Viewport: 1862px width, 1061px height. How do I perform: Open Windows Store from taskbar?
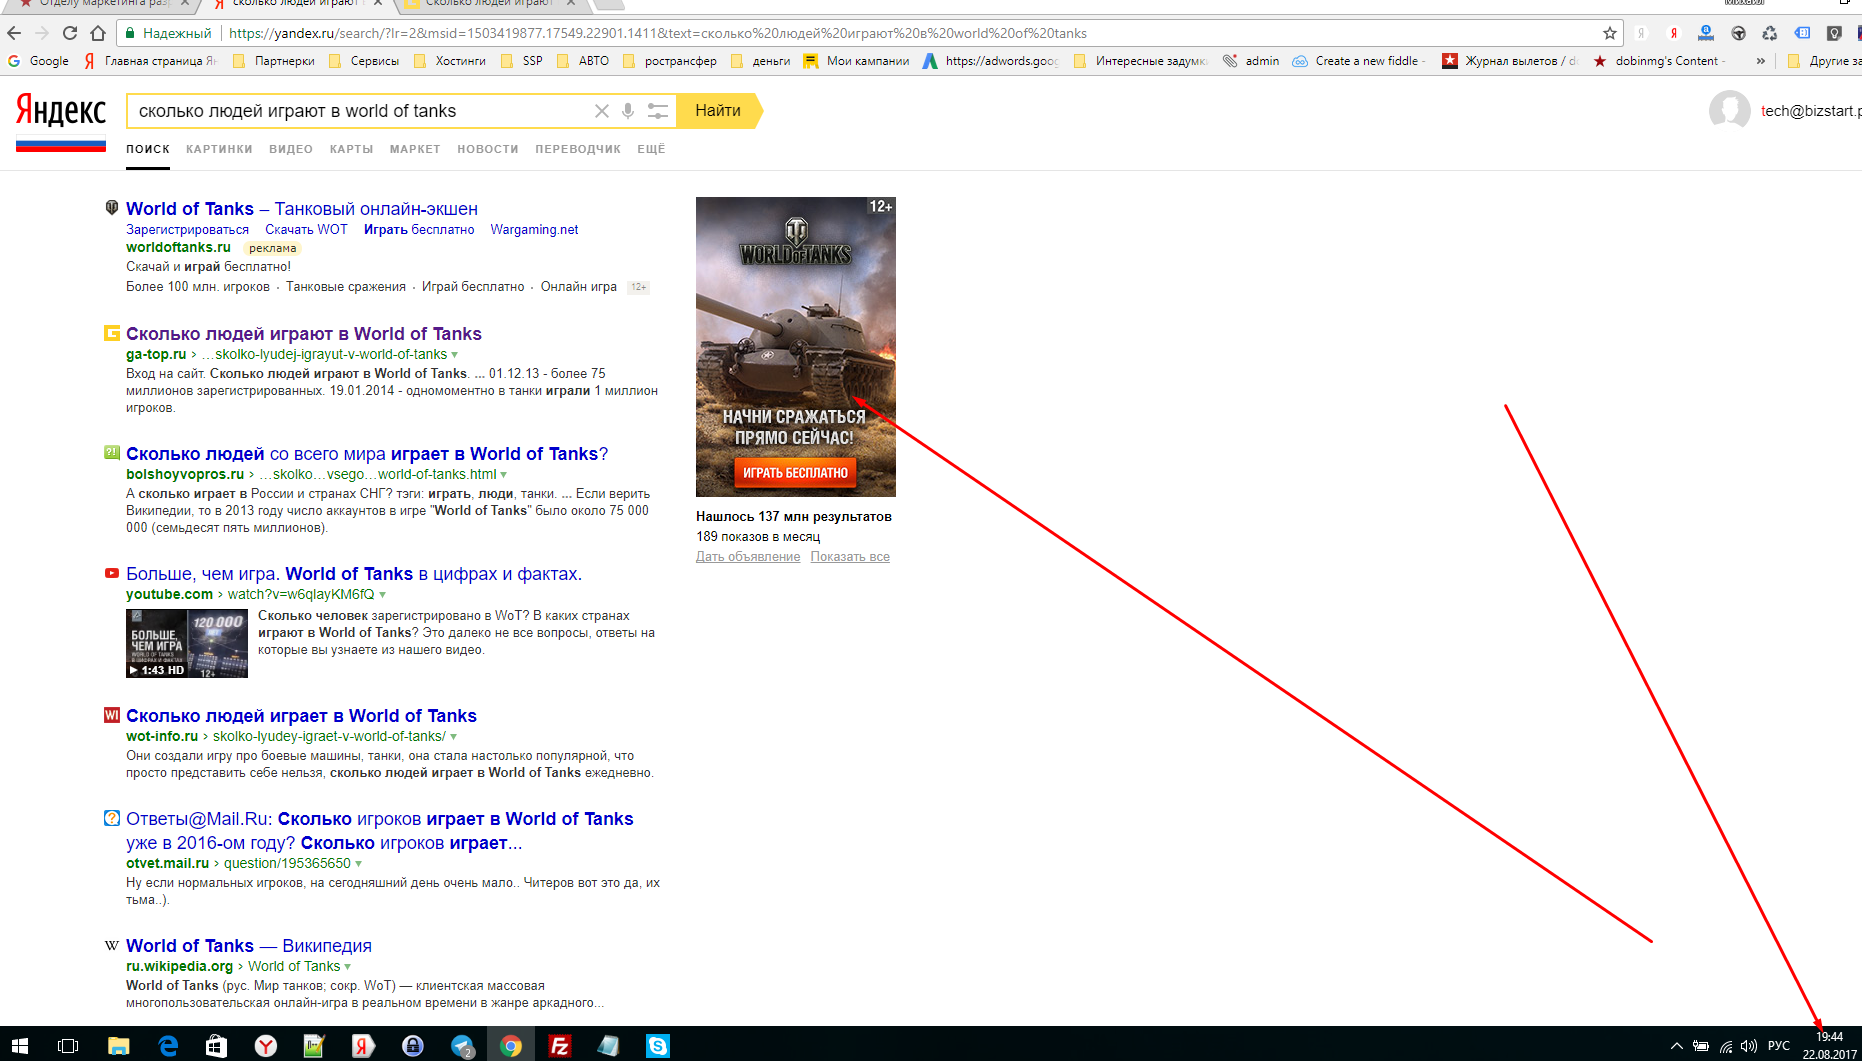tap(216, 1046)
